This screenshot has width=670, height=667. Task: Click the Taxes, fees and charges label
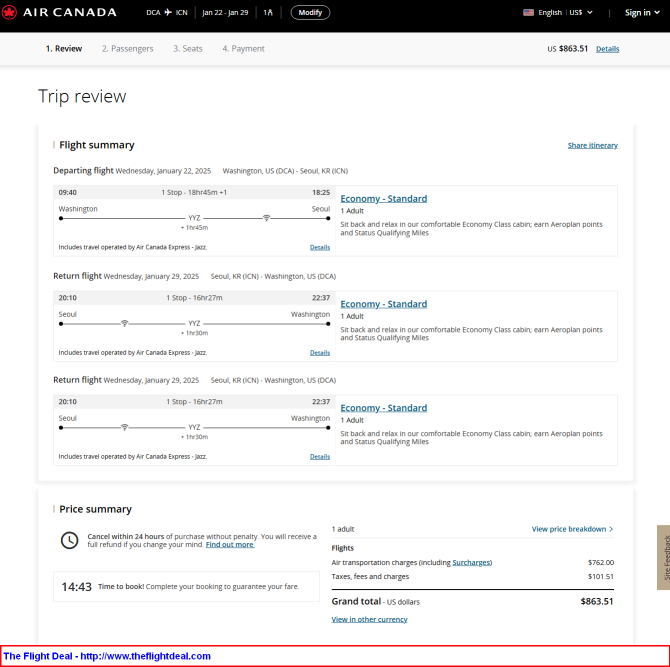pyautogui.click(x=370, y=577)
